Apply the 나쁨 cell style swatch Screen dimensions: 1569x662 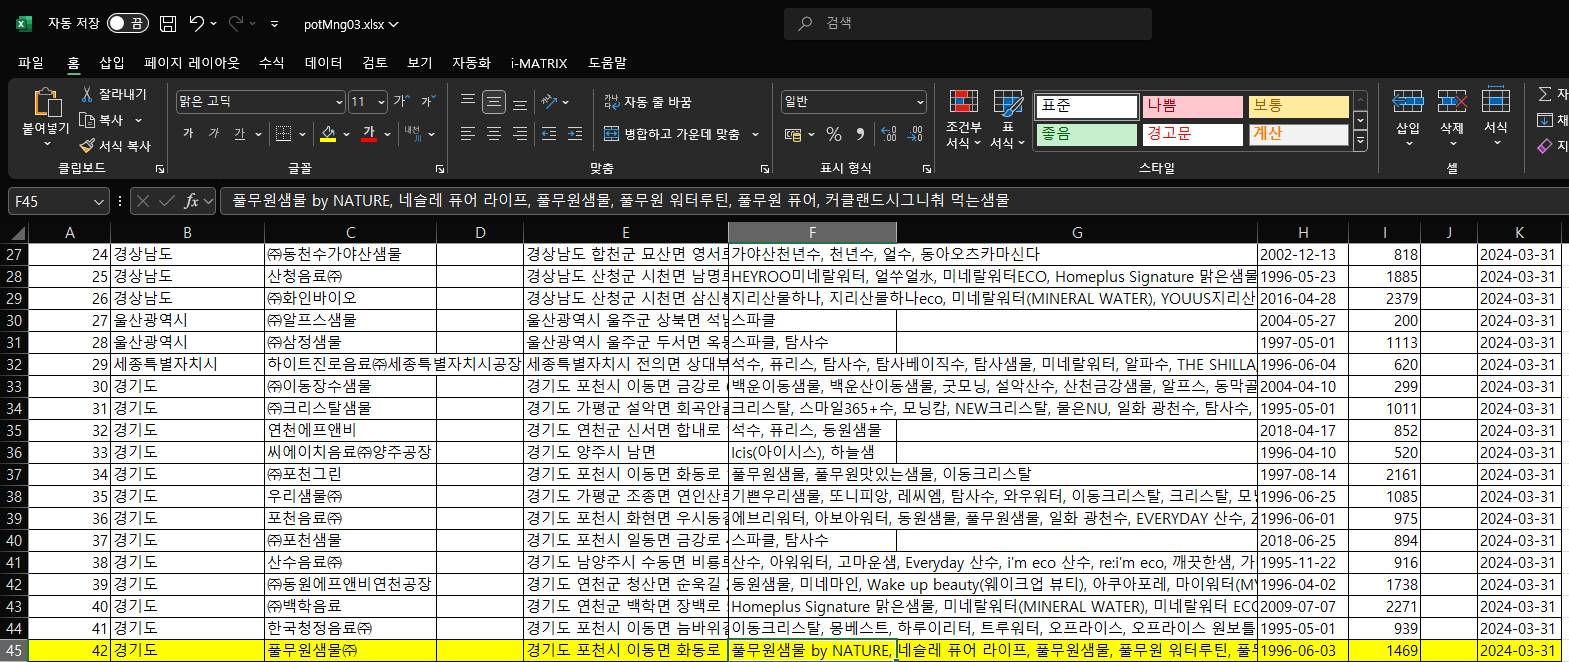pos(1192,106)
